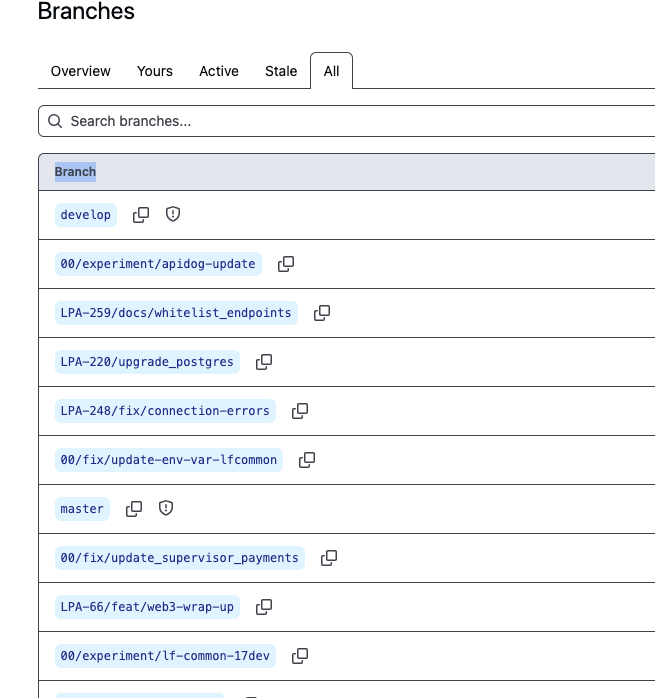
Task: Copy the LPA-259/docs/whitelist_endpoints branch name
Action: tap(322, 313)
